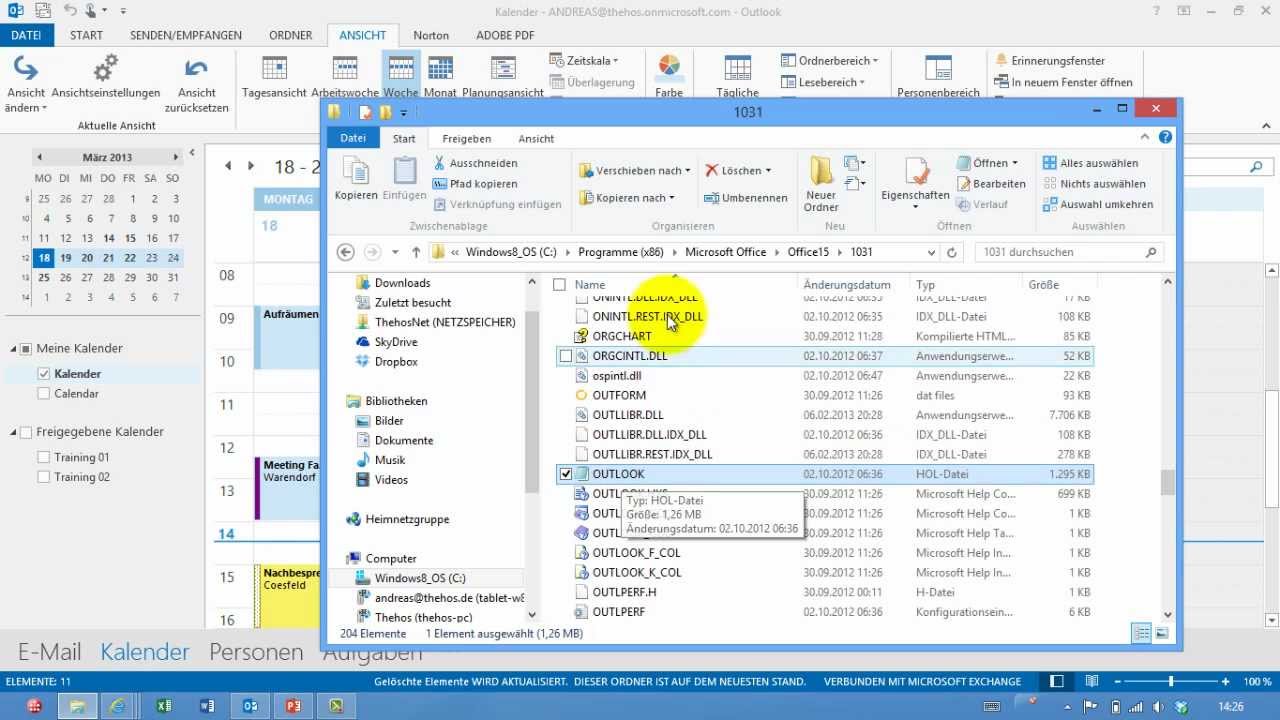Uncheck Kalender checkbox in Outlook sidebar
The image size is (1280, 720).
point(43,374)
